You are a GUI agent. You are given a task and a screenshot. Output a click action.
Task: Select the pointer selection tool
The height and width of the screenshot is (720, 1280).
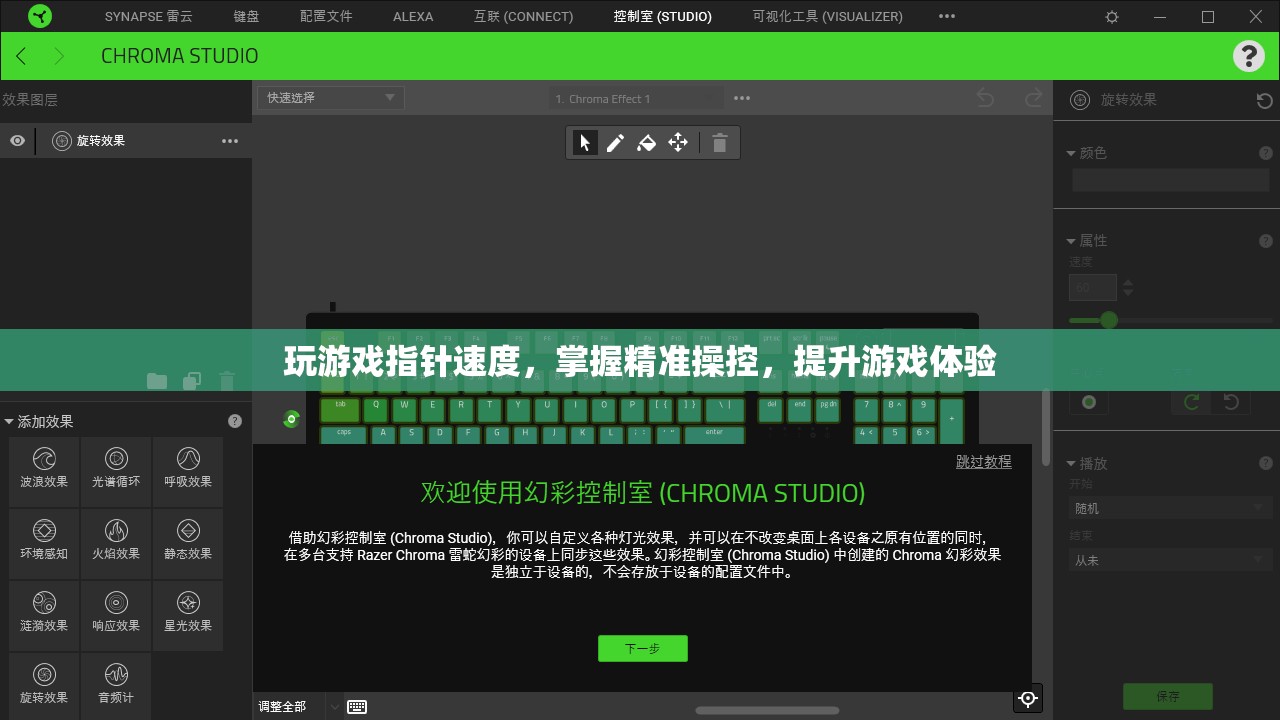click(585, 143)
